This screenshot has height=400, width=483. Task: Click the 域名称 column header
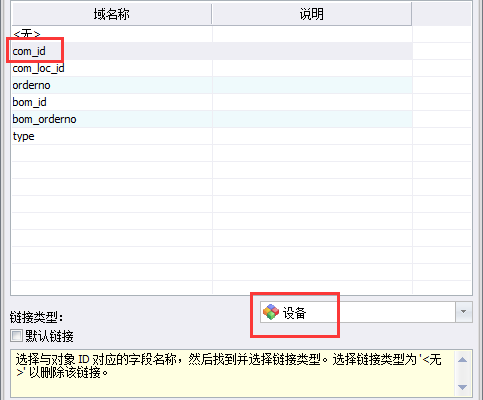point(112,14)
